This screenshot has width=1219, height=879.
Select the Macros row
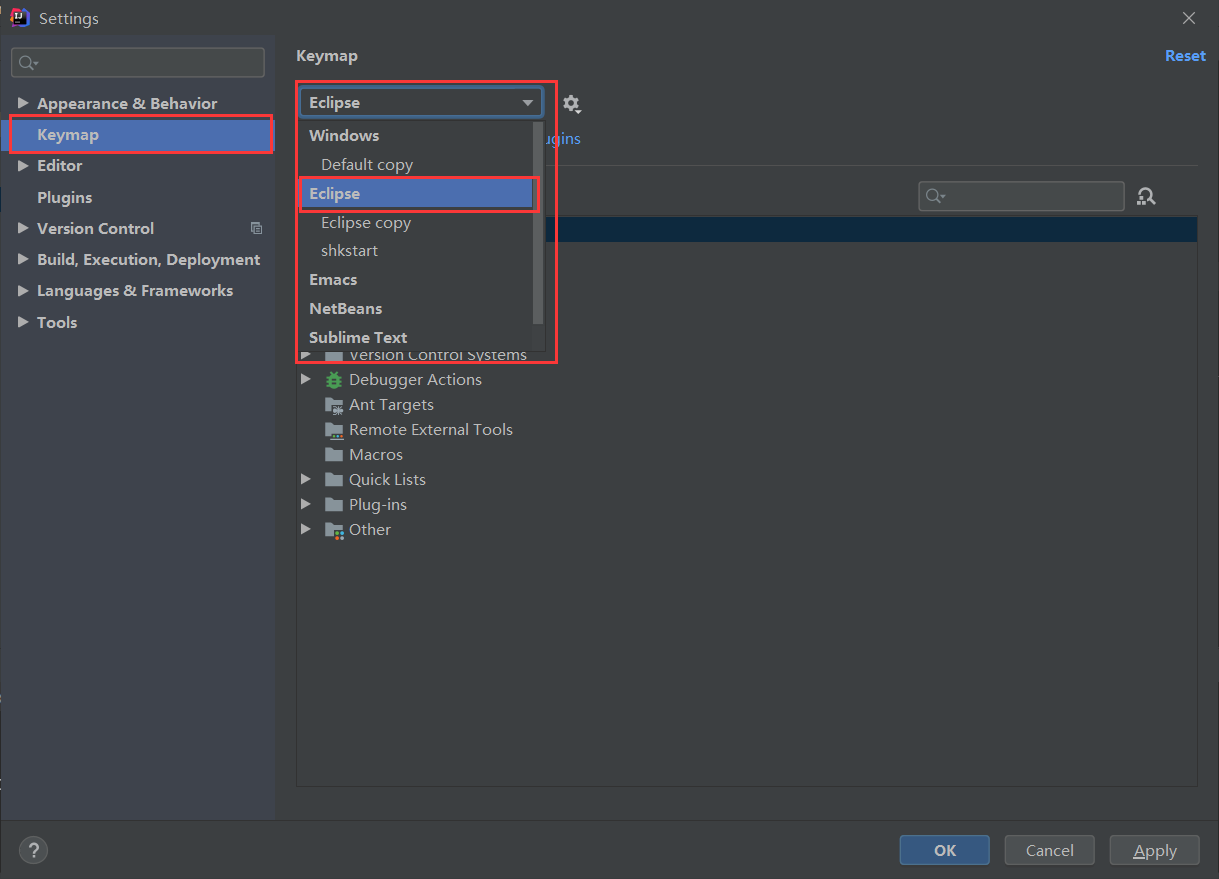click(x=746, y=455)
